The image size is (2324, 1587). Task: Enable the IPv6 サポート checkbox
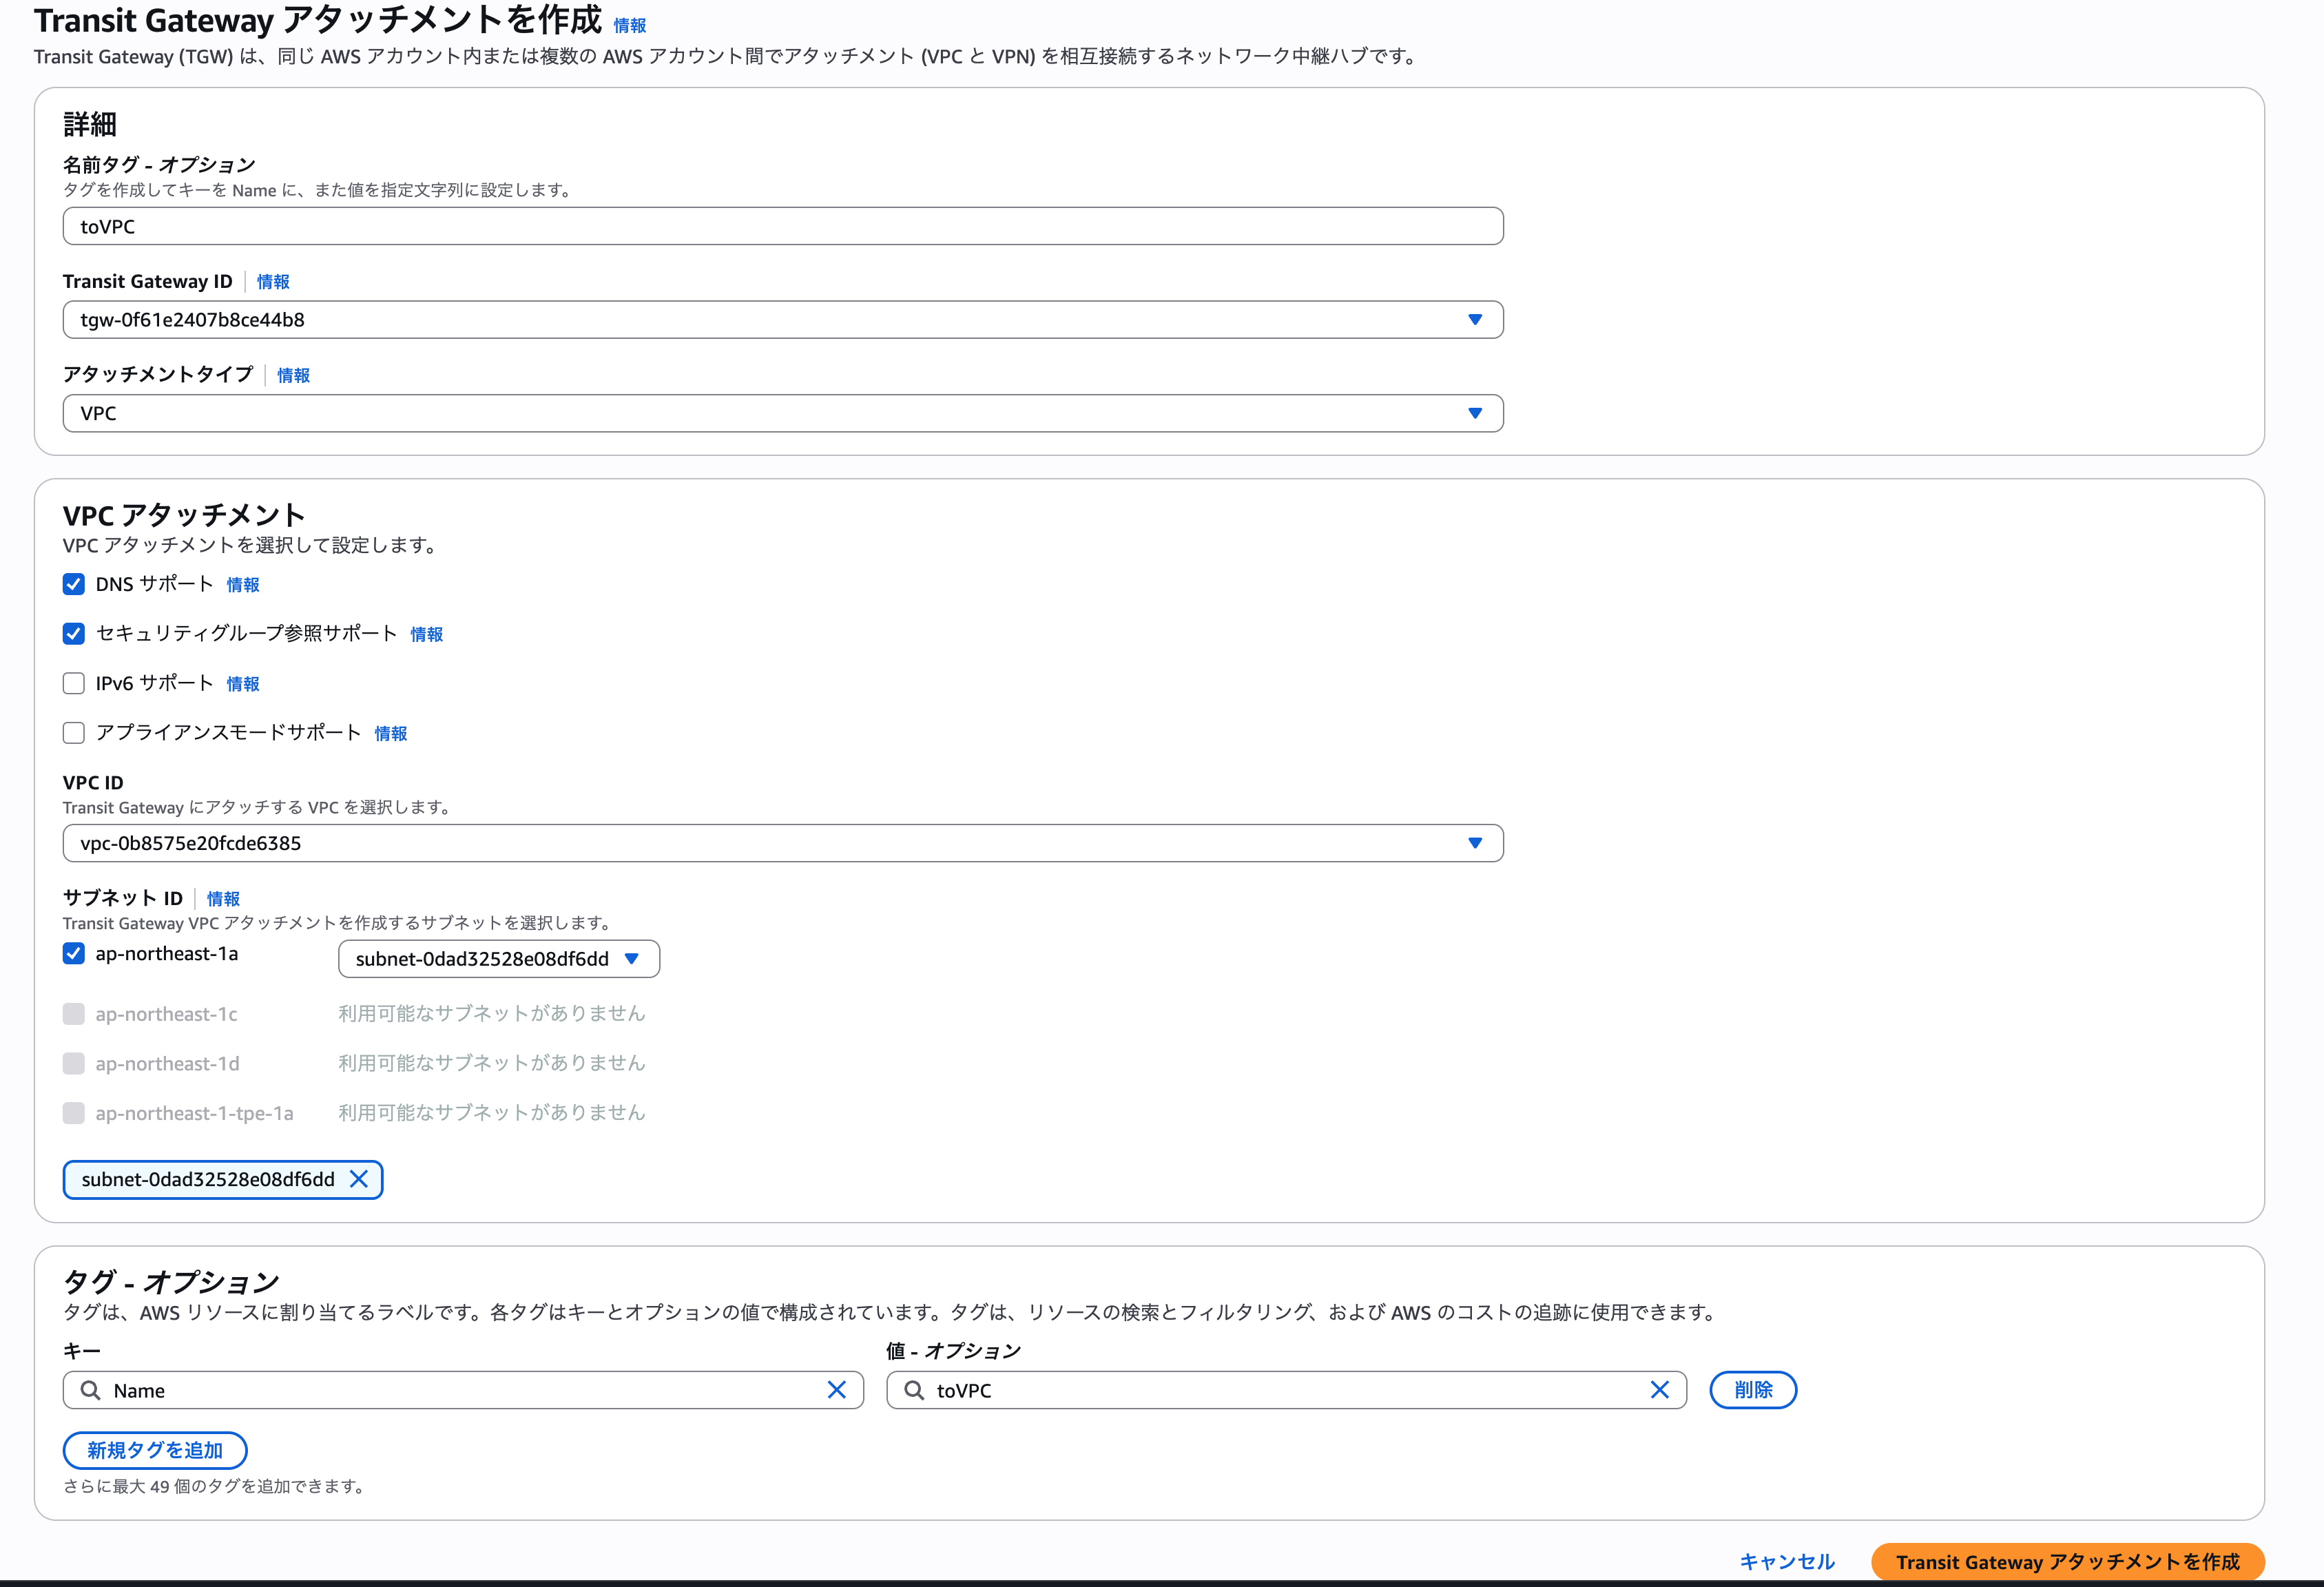(x=74, y=683)
